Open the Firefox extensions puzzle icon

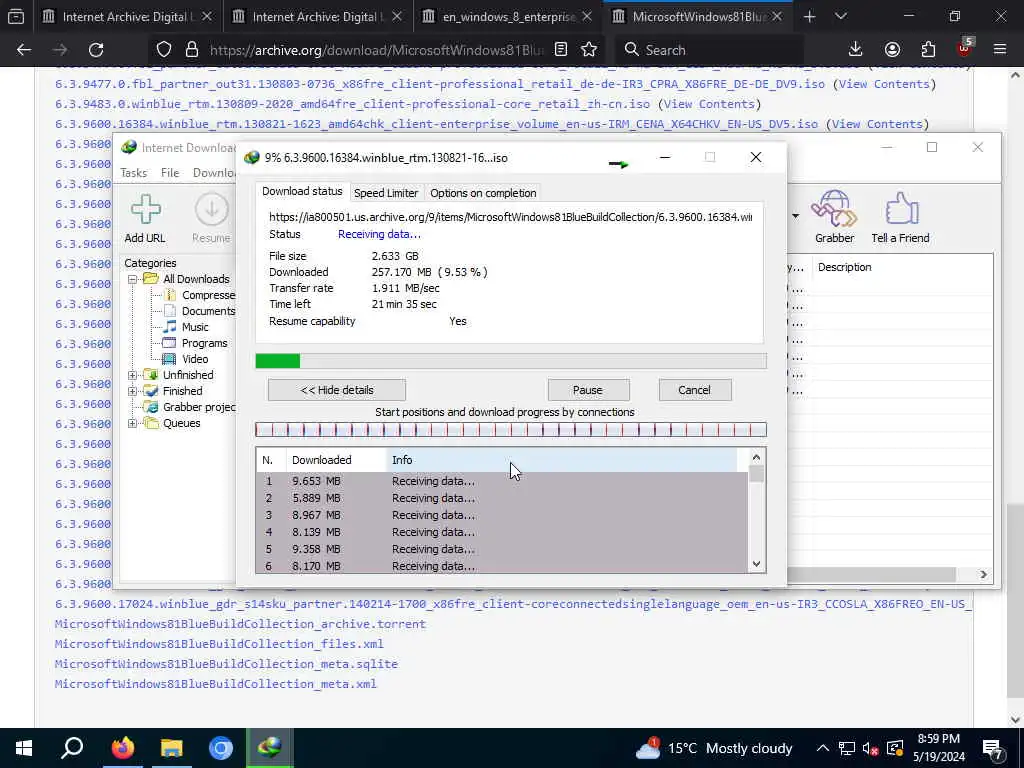928,50
